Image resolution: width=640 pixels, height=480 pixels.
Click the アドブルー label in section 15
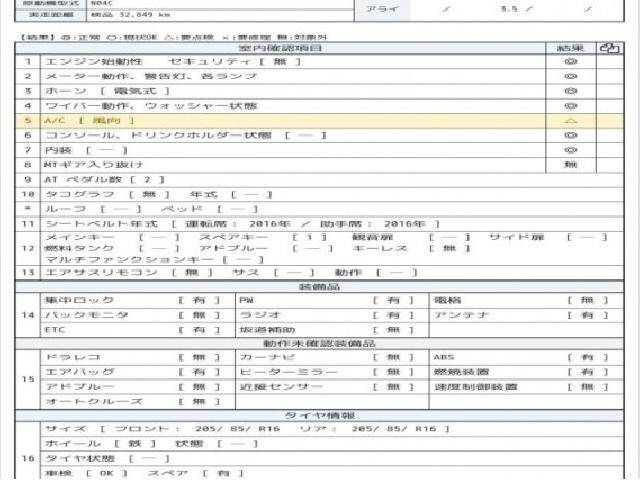80,387
